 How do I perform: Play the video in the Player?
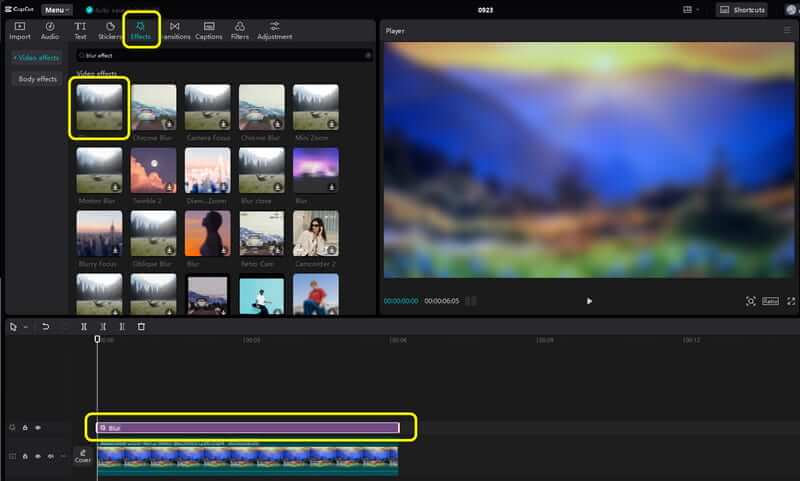(589, 301)
